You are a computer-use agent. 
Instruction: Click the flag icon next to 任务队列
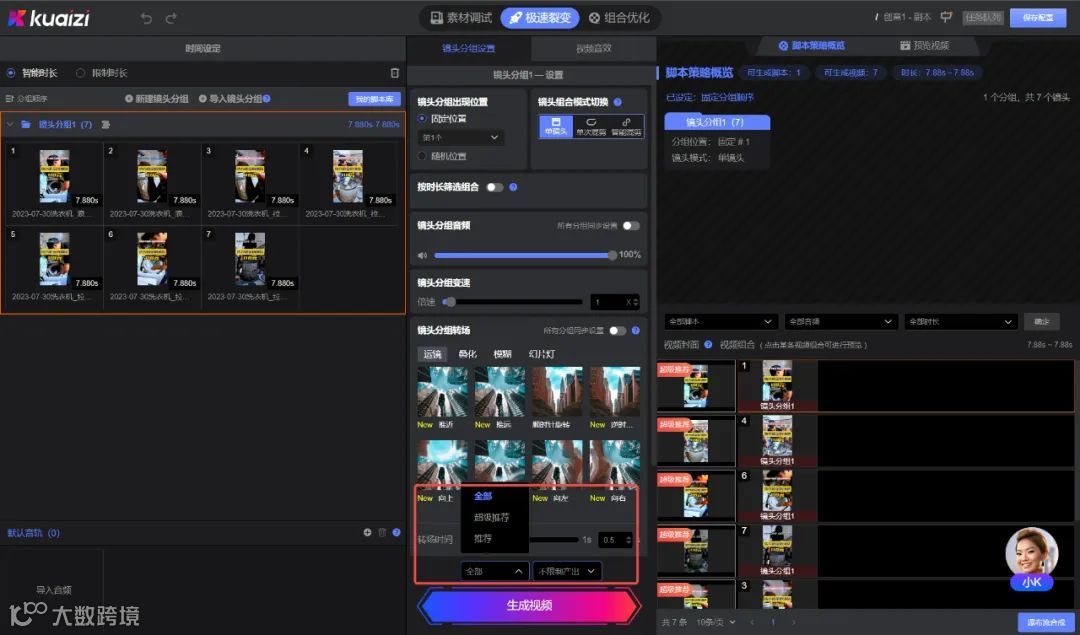click(x=946, y=17)
